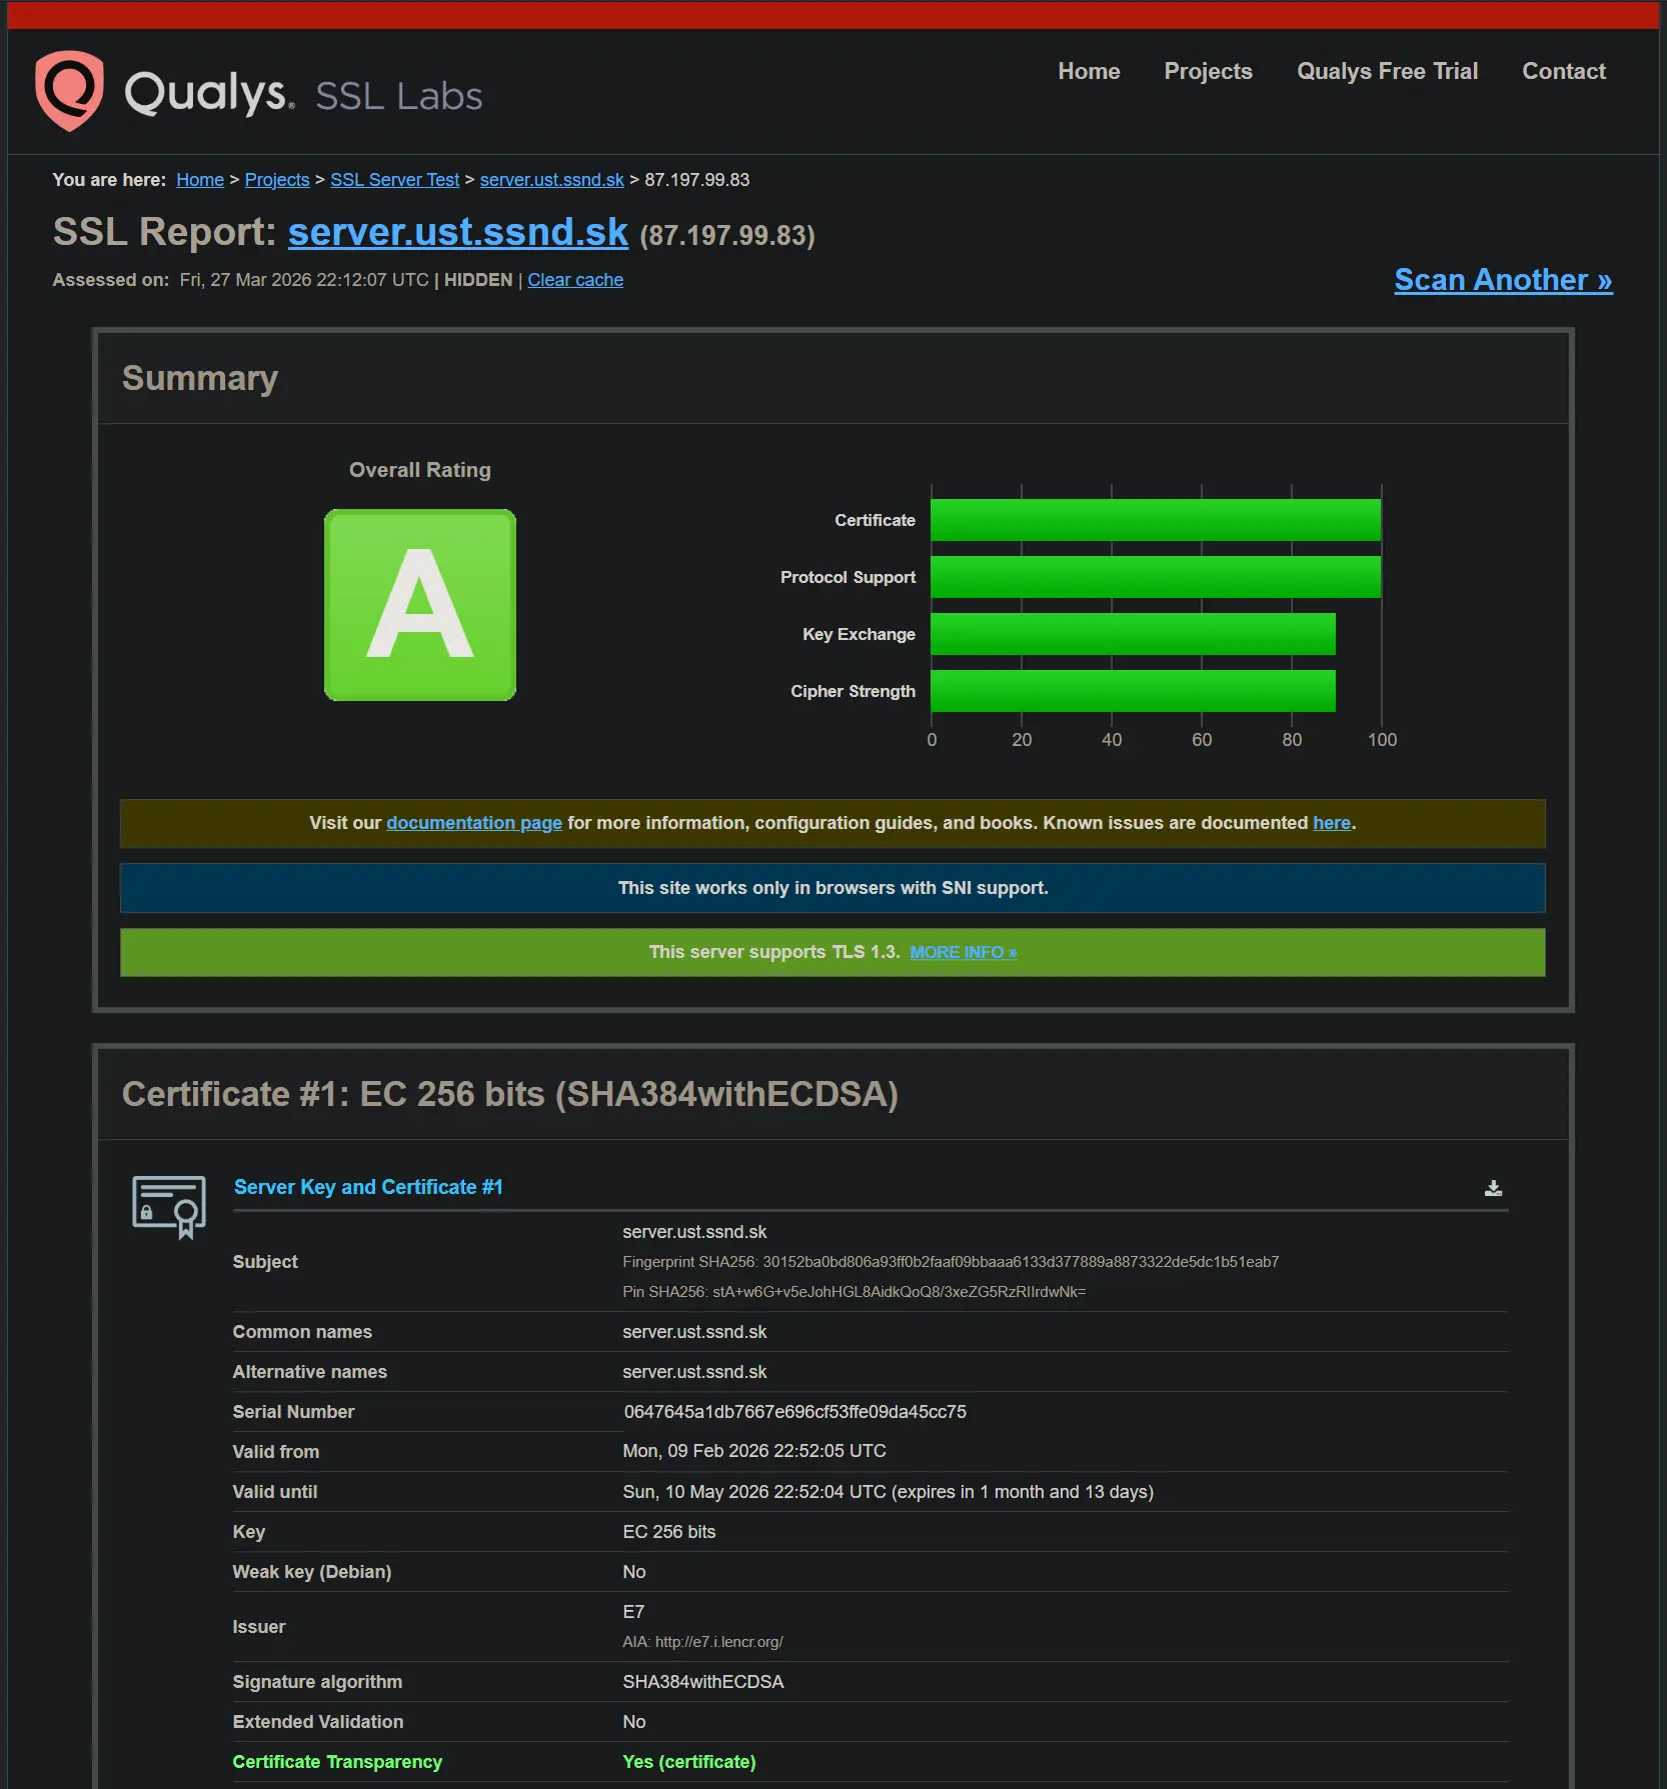Open the documentation page link
The height and width of the screenshot is (1789, 1667).
(473, 823)
